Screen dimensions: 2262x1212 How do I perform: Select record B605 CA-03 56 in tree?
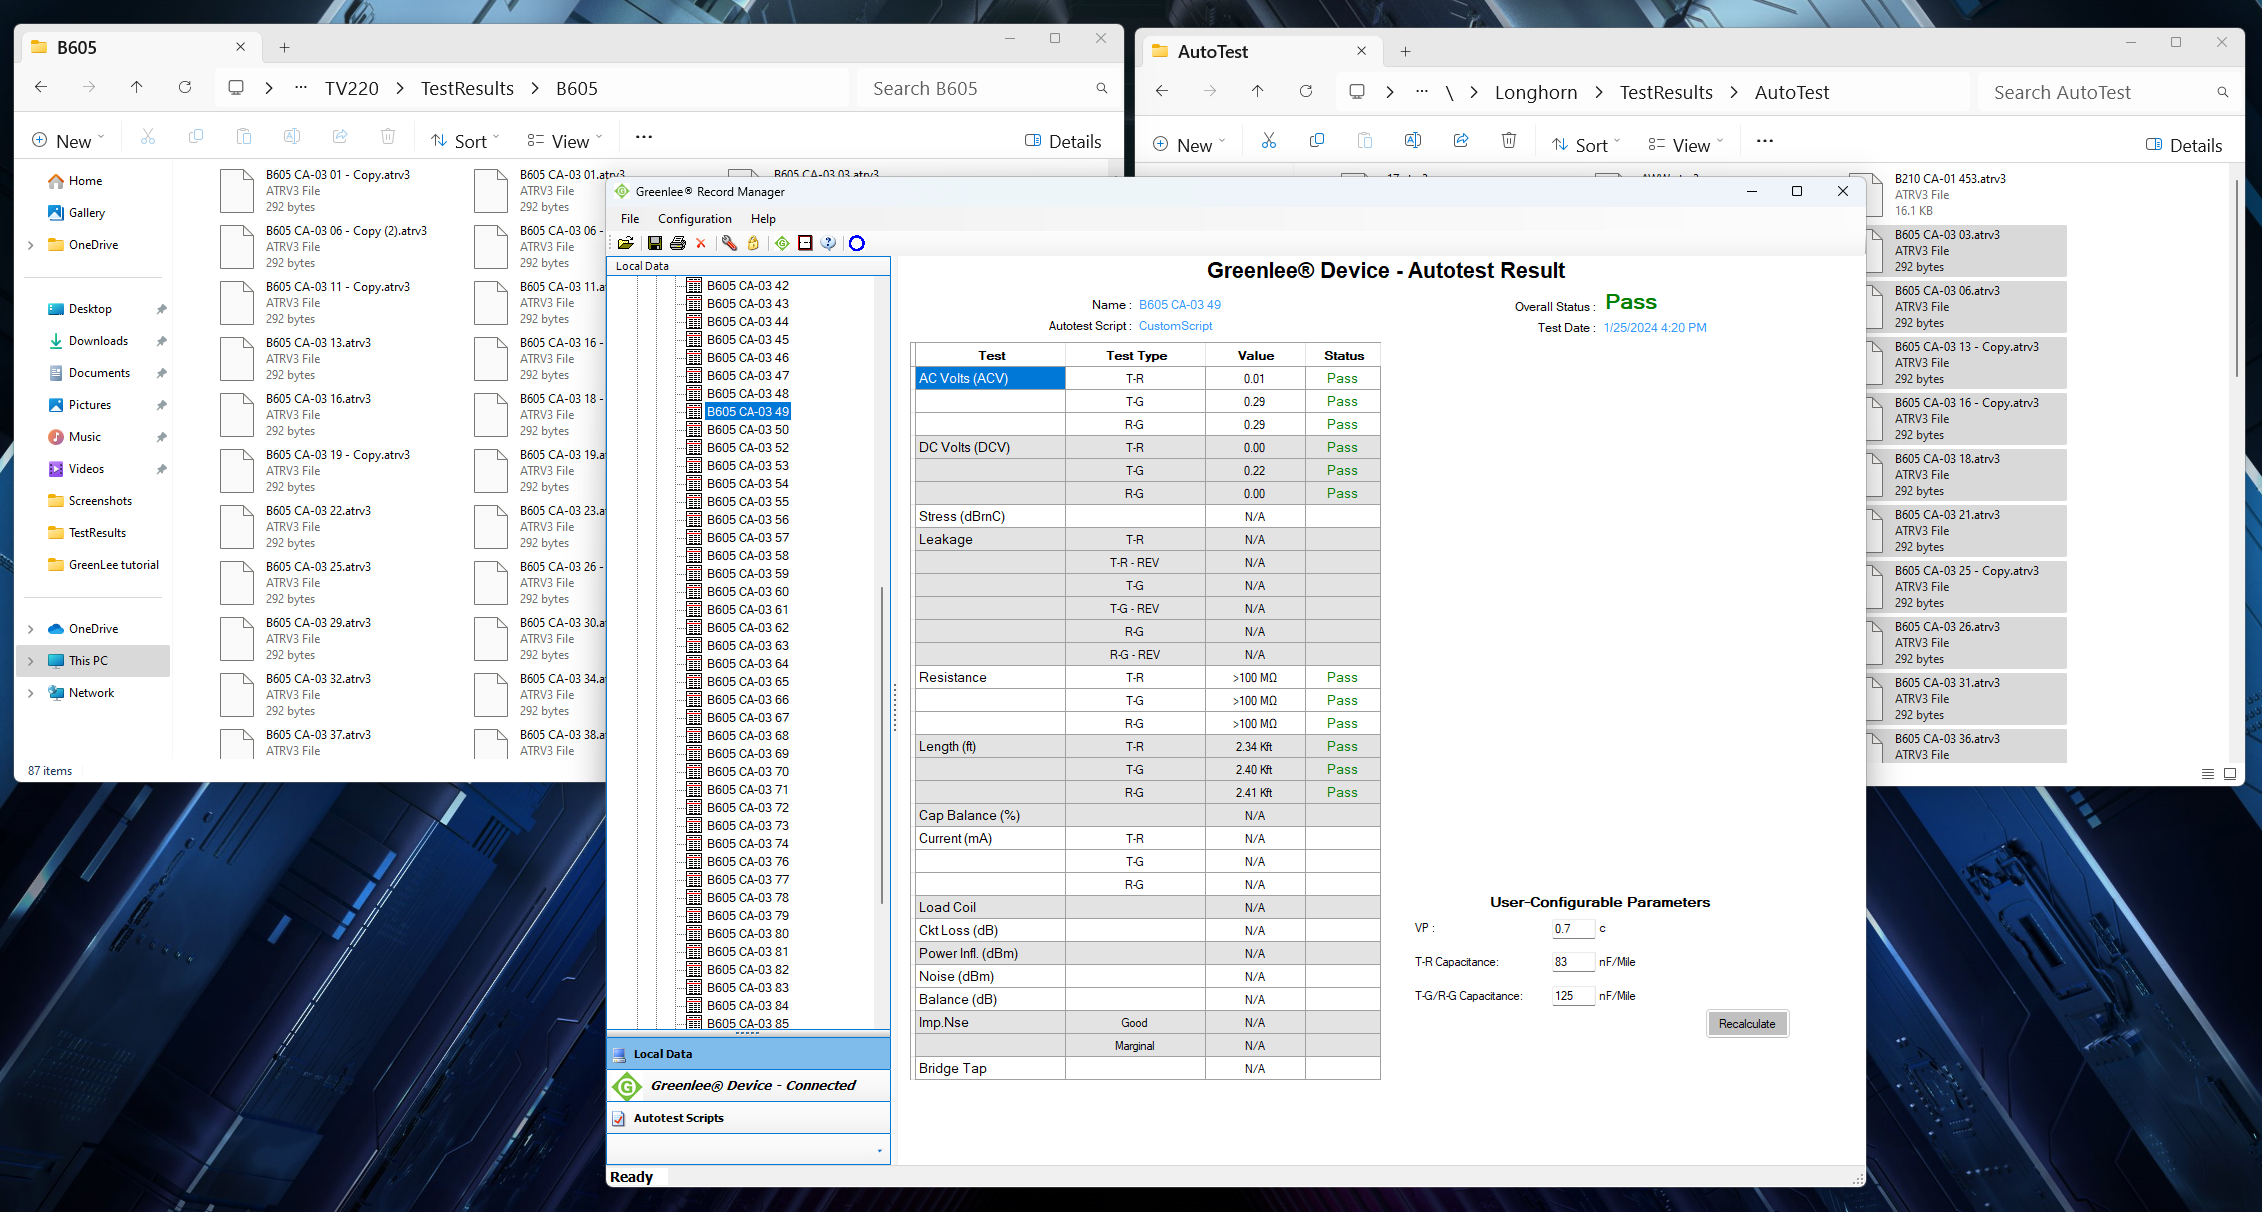point(747,520)
